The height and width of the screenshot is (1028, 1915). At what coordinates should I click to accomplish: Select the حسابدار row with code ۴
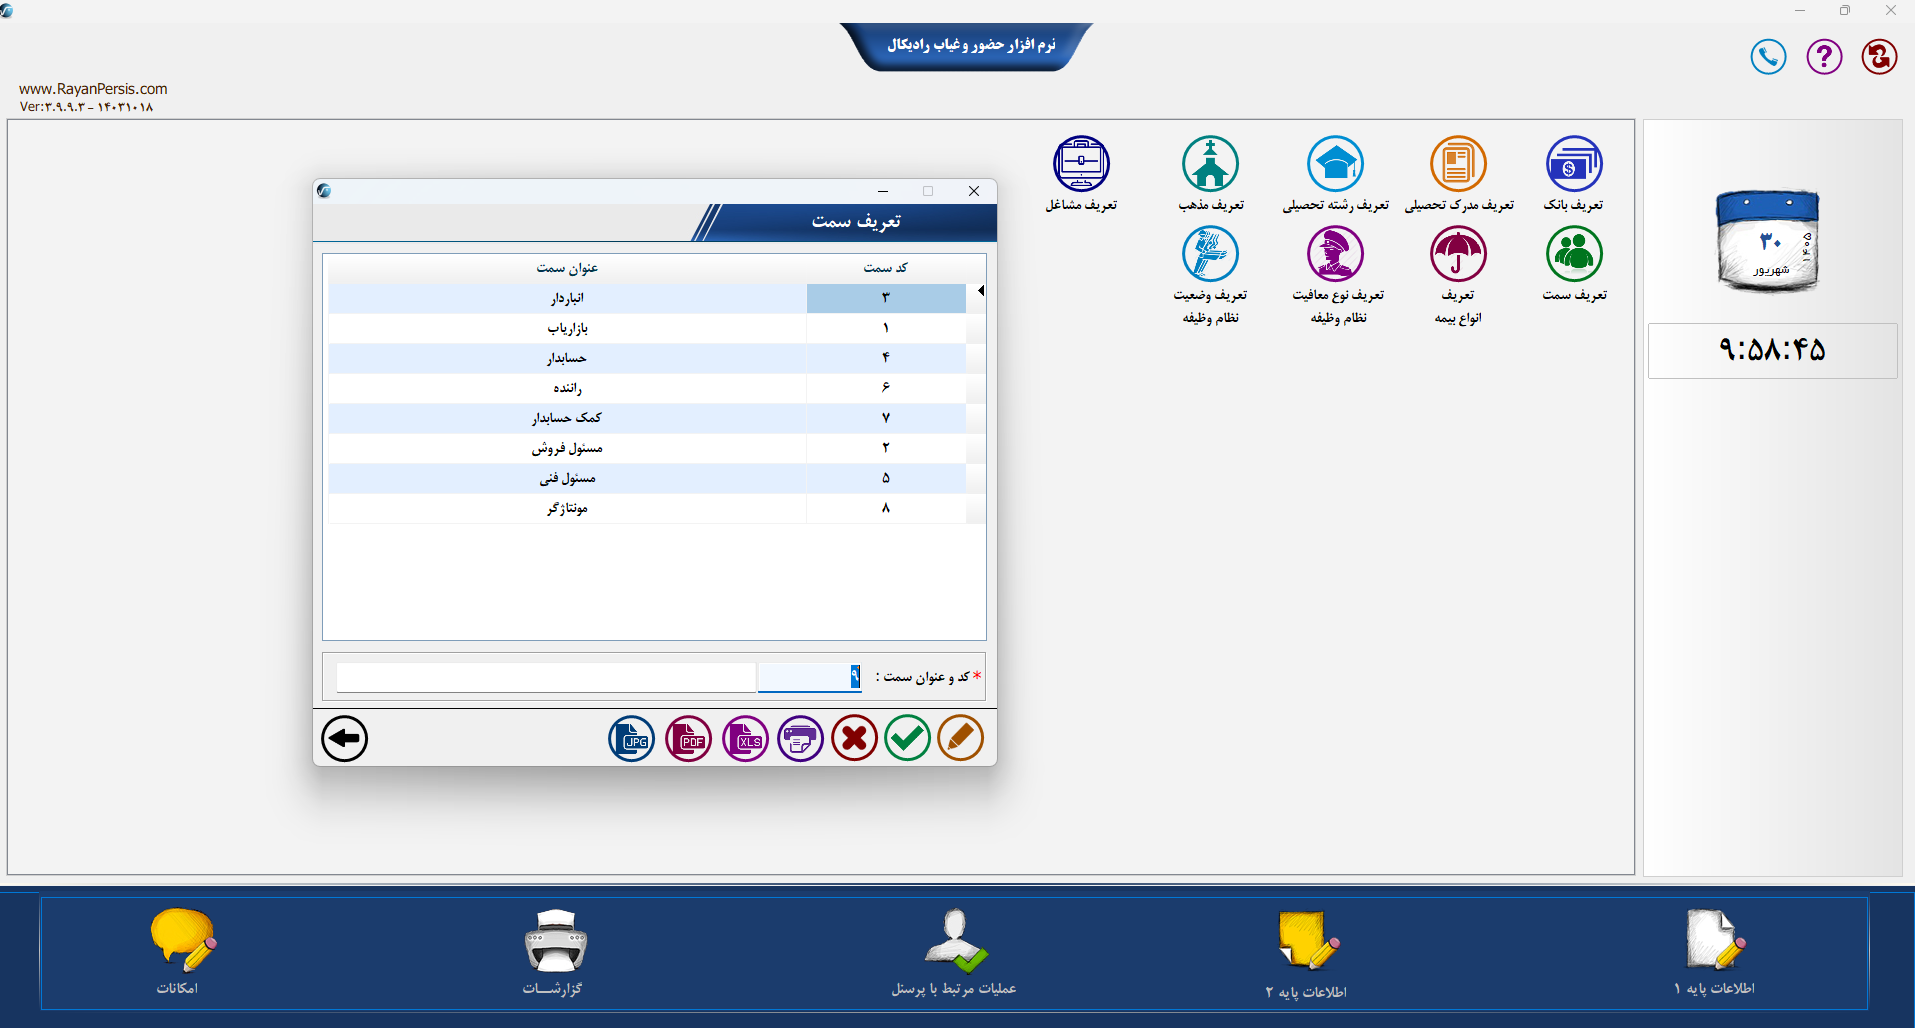point(647,358)
